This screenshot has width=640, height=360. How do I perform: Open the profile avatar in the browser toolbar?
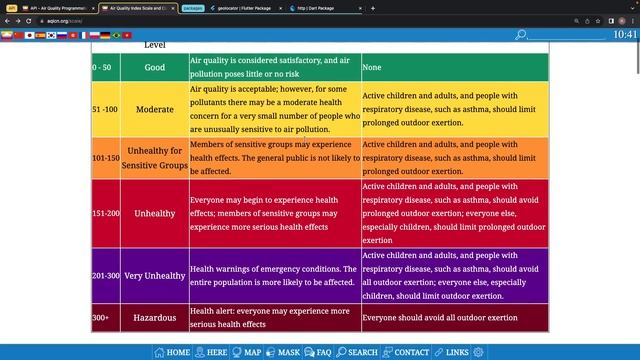[622, 21]
